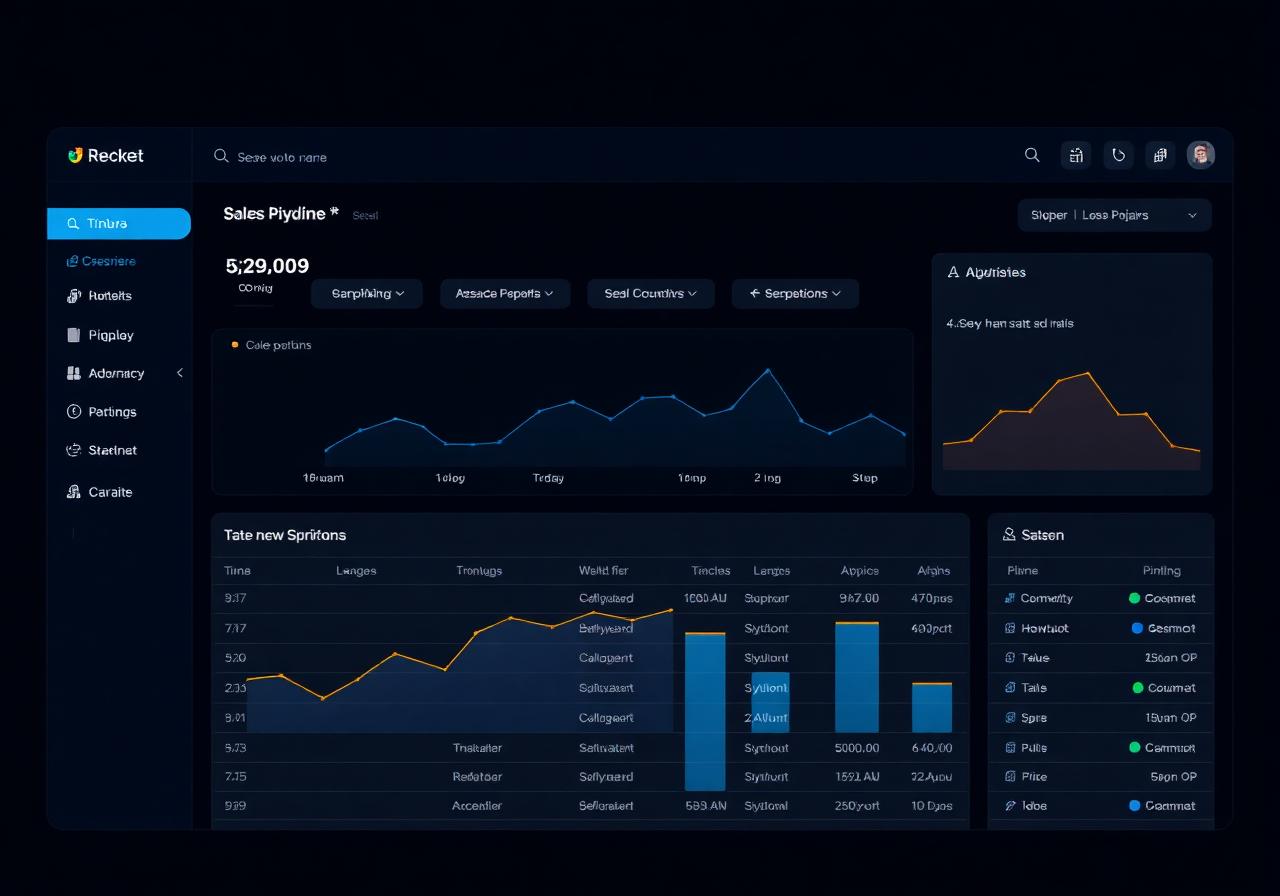Open the user avatar profile
Screen dimensions: 1280x896
point(1201,154)
